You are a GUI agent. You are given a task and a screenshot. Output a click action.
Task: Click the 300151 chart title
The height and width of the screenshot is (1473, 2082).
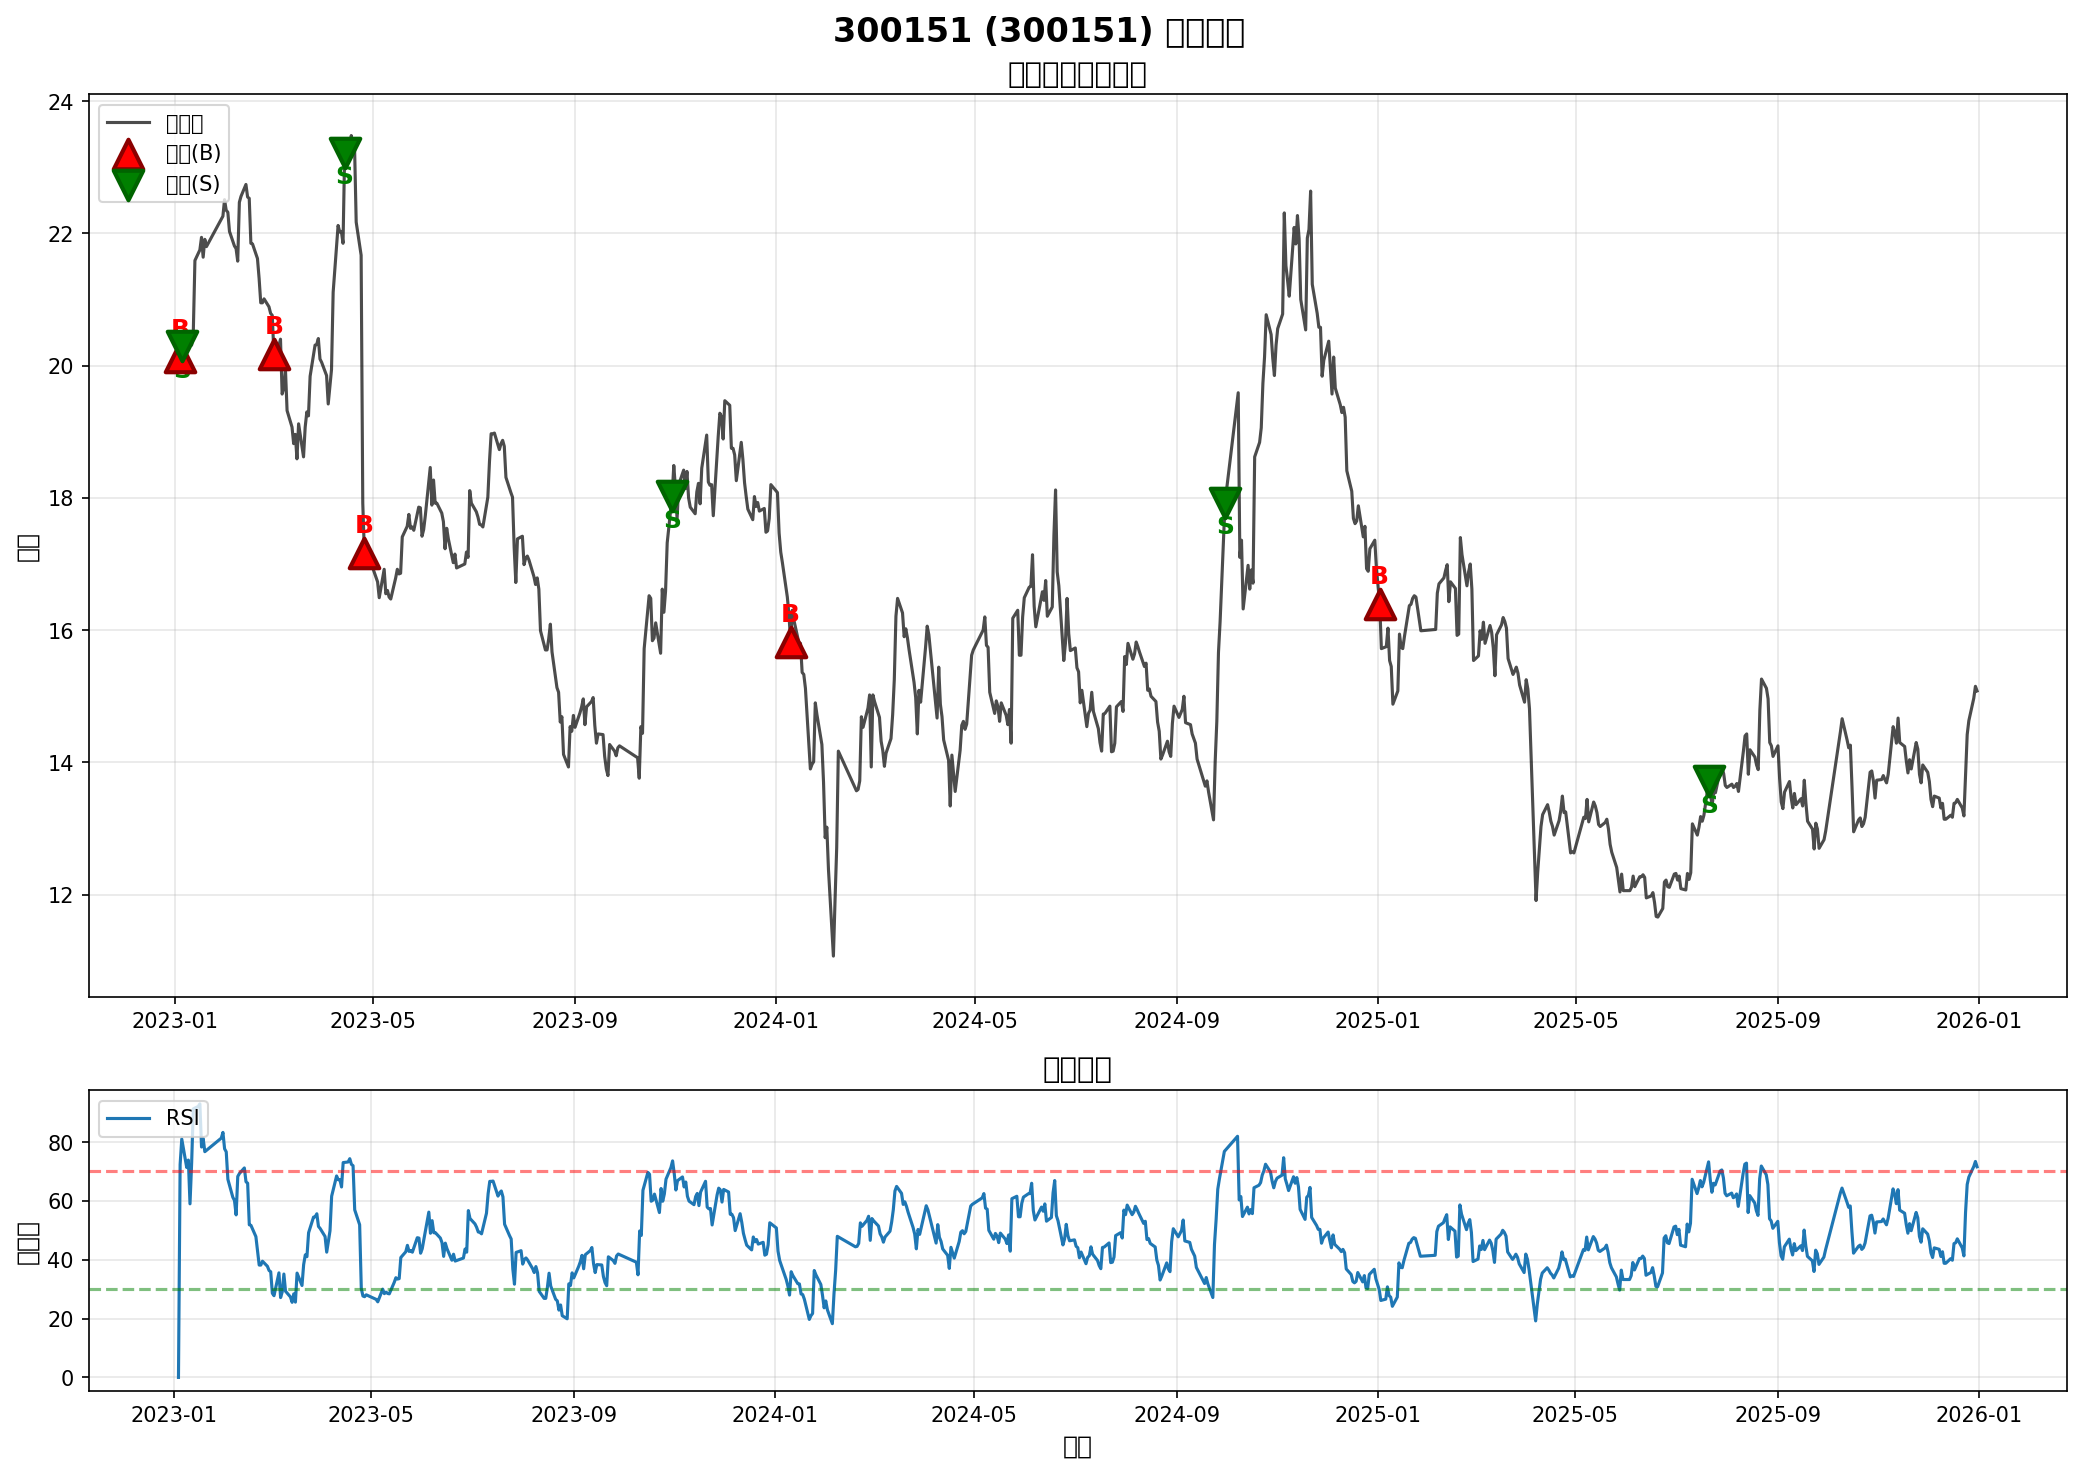pyautogui.click(x=1038, y=31)
